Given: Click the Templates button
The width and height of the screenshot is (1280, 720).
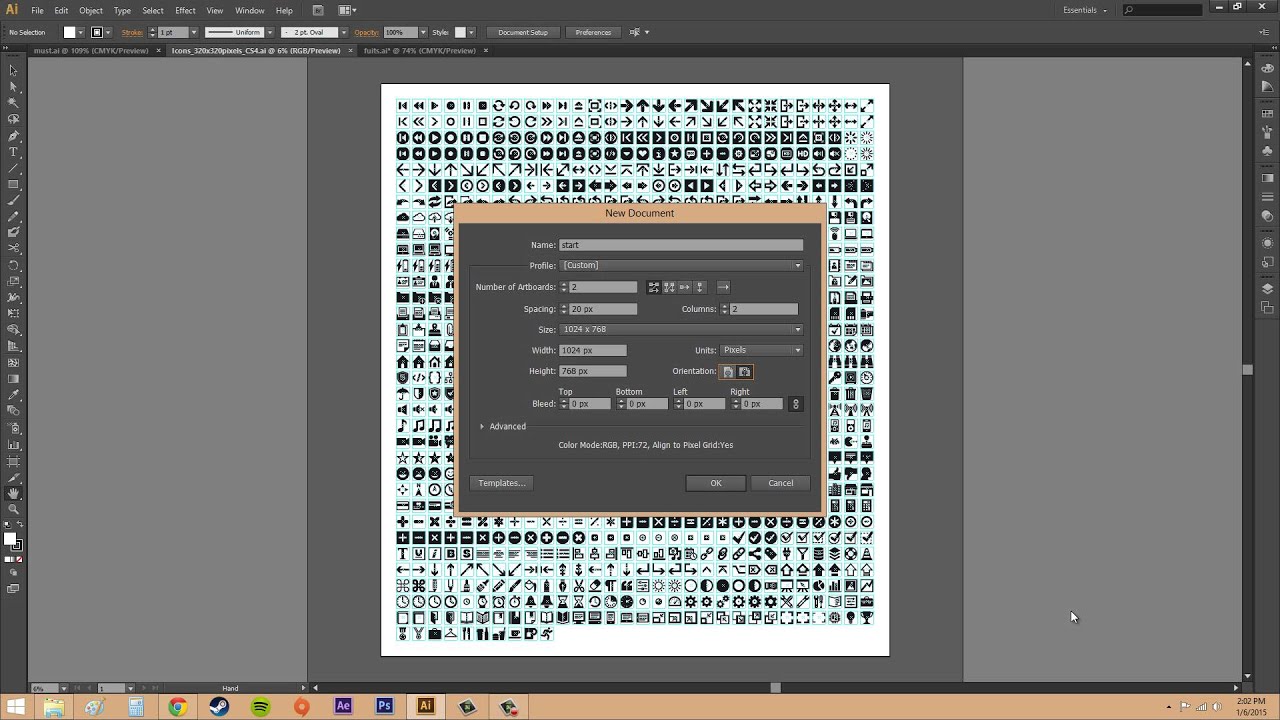Looking at the screenshot, I should (501, 483).
